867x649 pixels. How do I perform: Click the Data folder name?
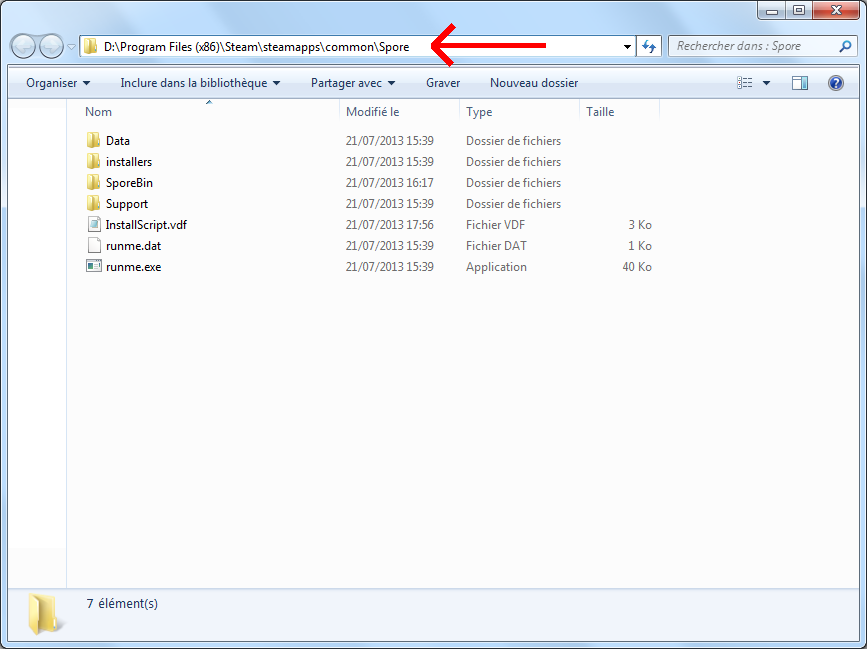click(x=118, y=141)
